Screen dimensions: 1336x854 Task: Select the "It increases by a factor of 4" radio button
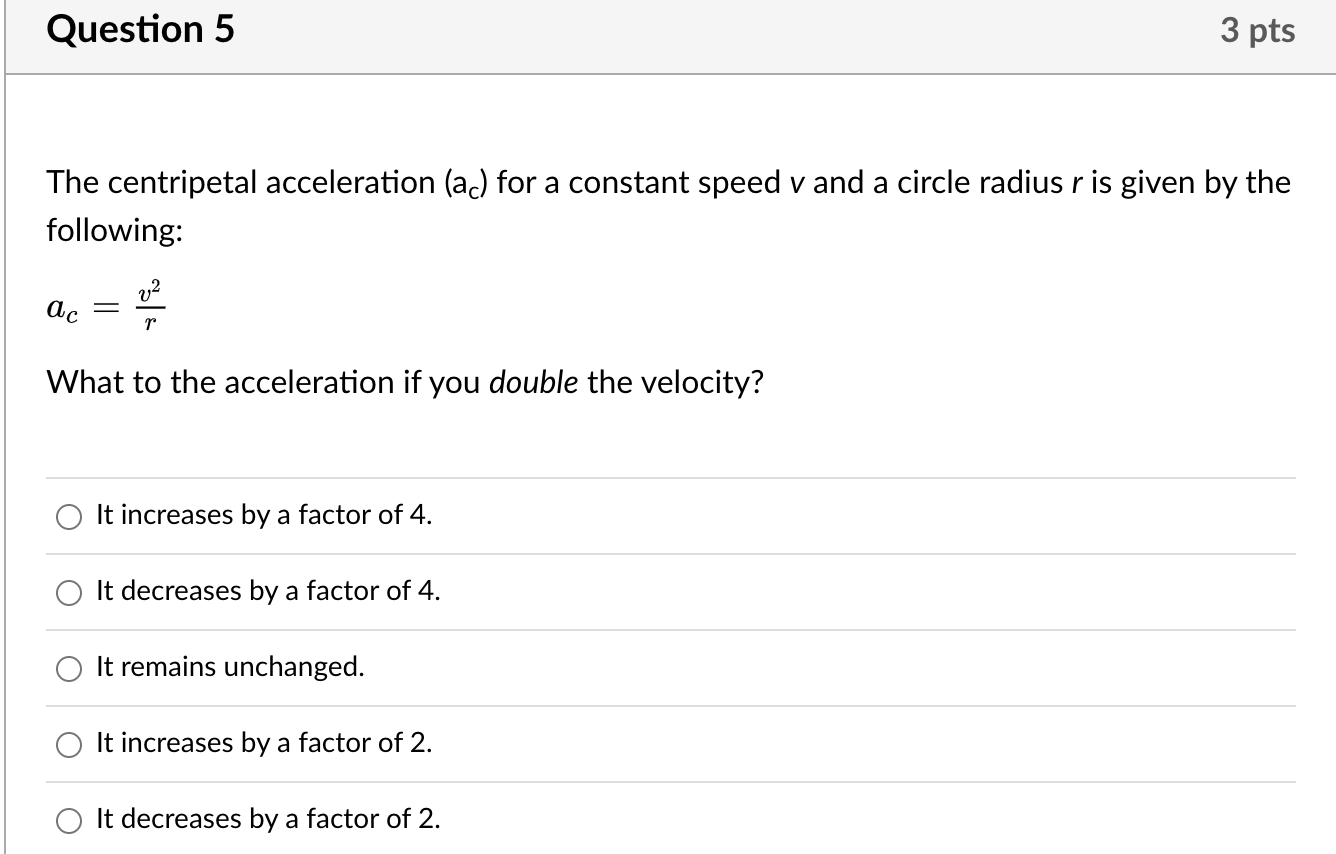[x=68, y=517]
